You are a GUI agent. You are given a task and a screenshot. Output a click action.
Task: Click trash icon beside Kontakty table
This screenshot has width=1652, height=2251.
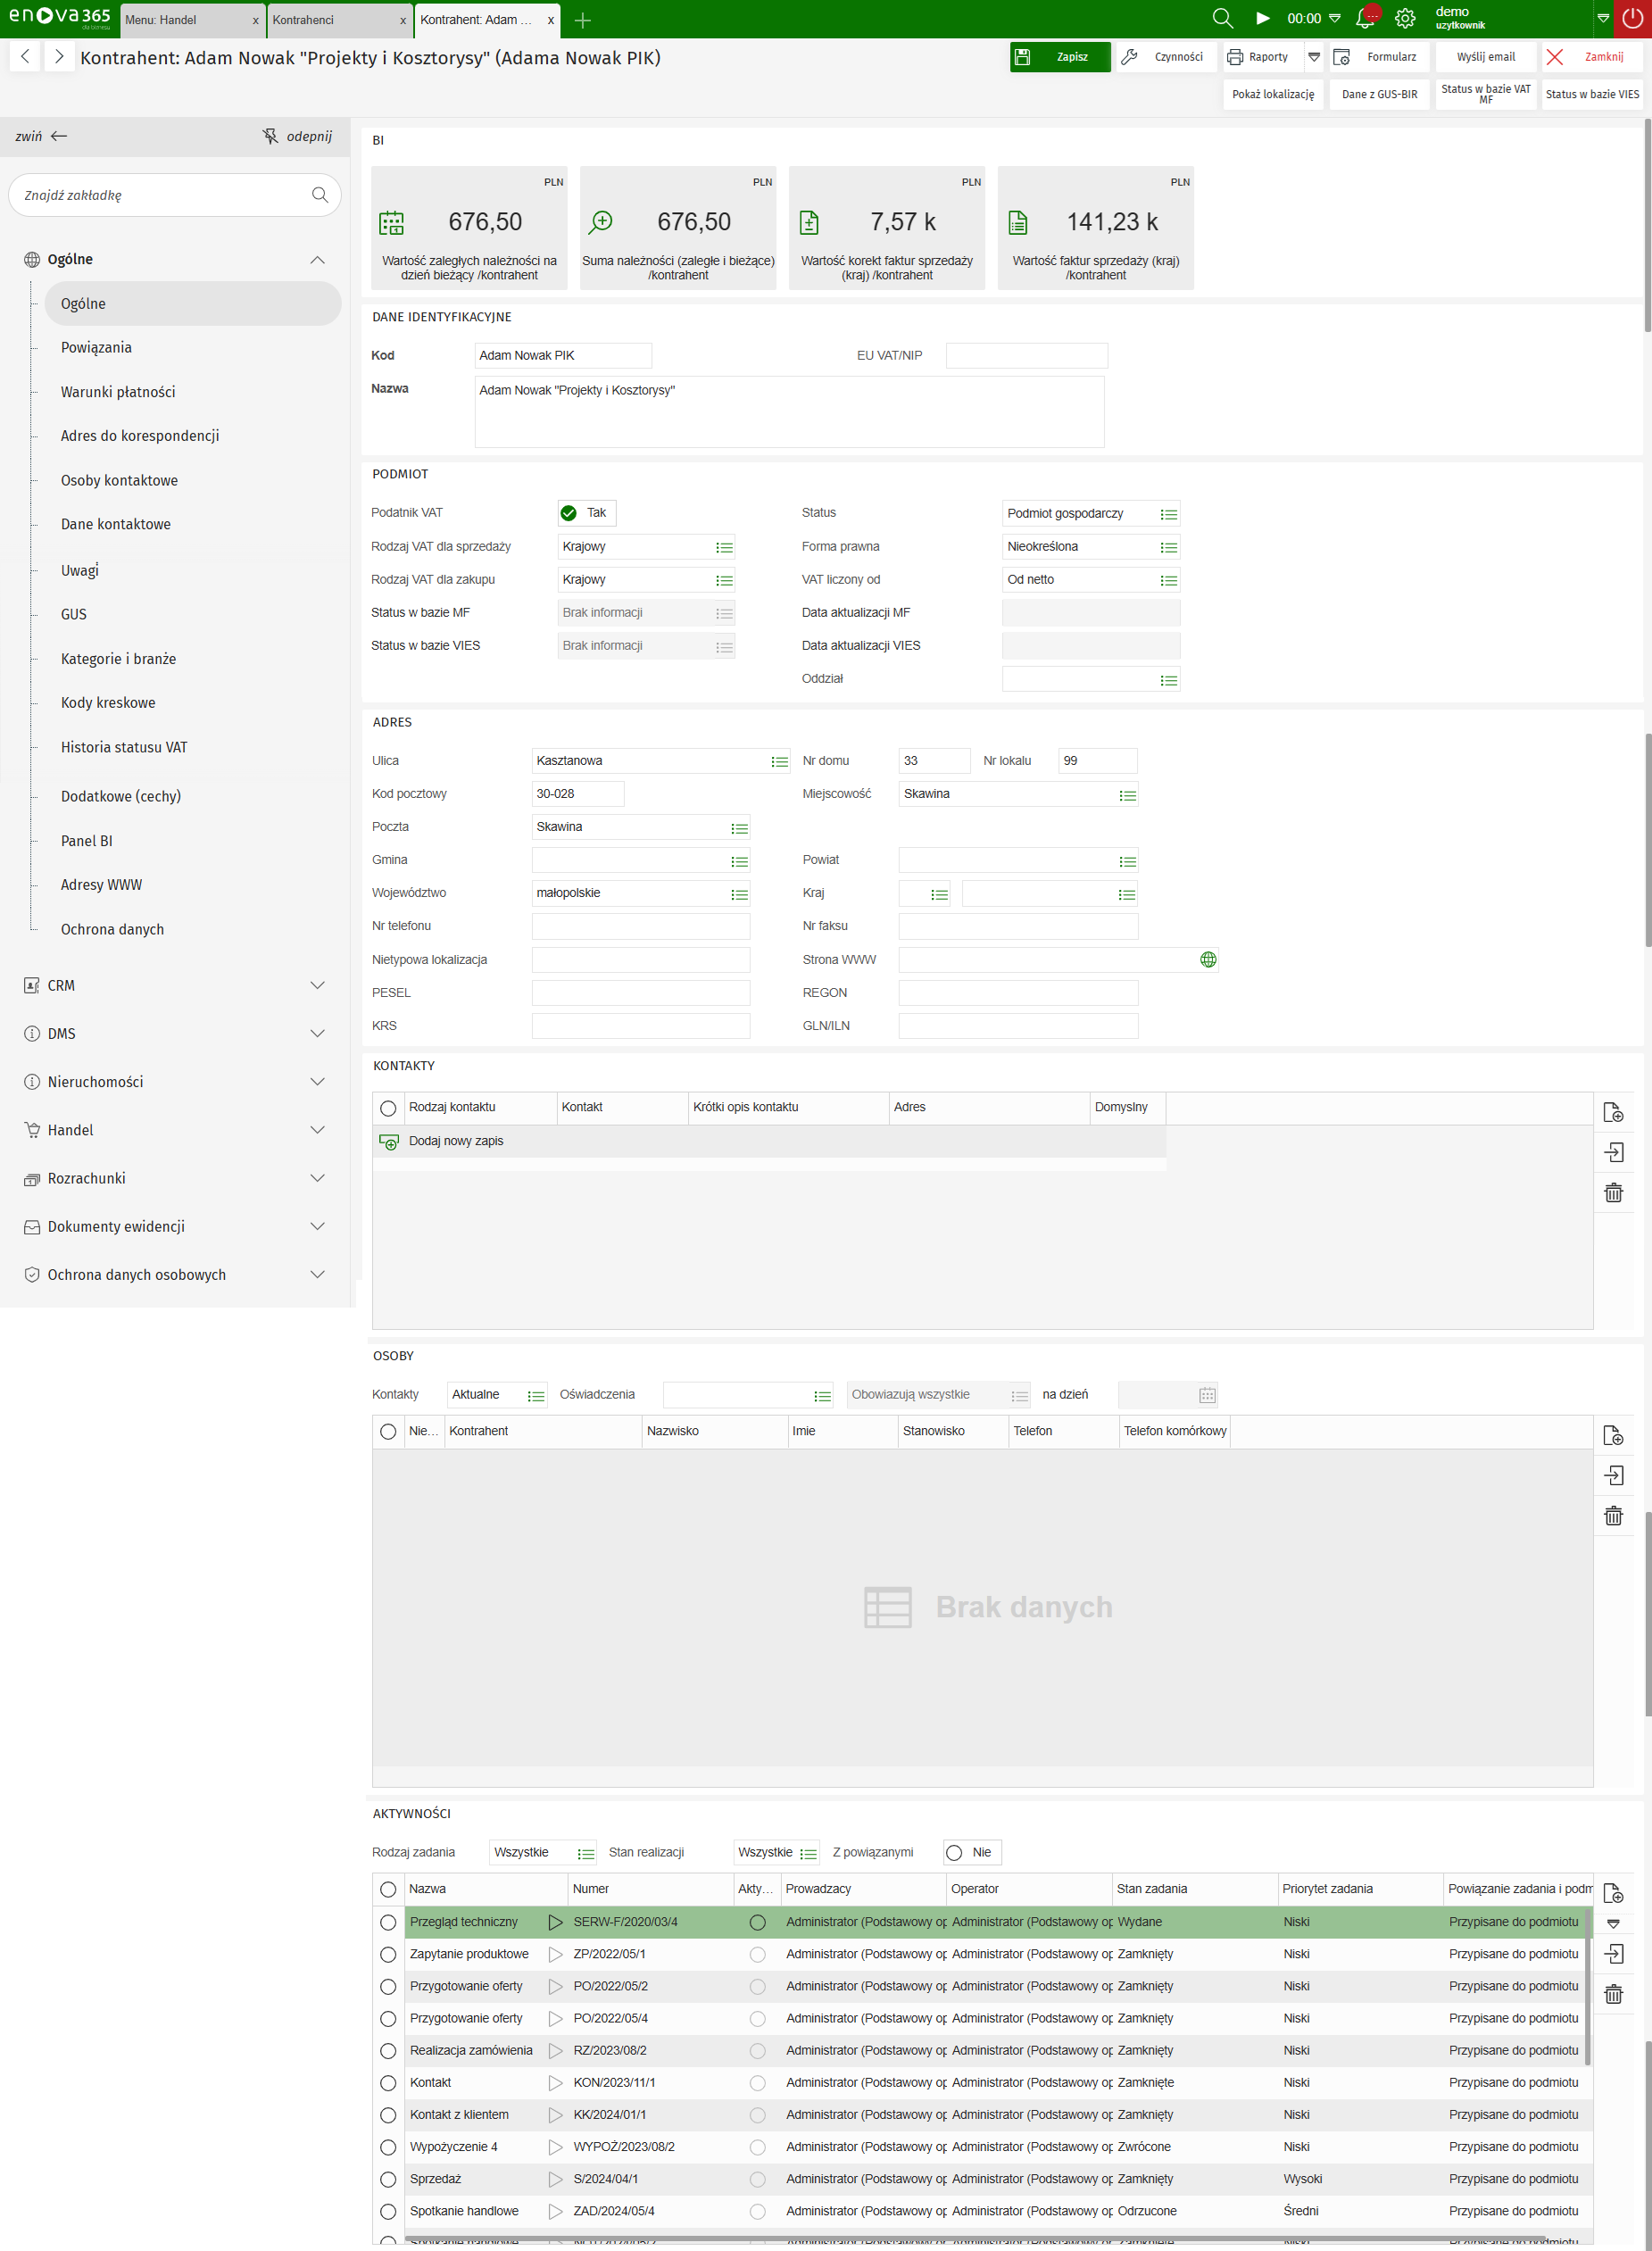[x=1613, y=1193]
